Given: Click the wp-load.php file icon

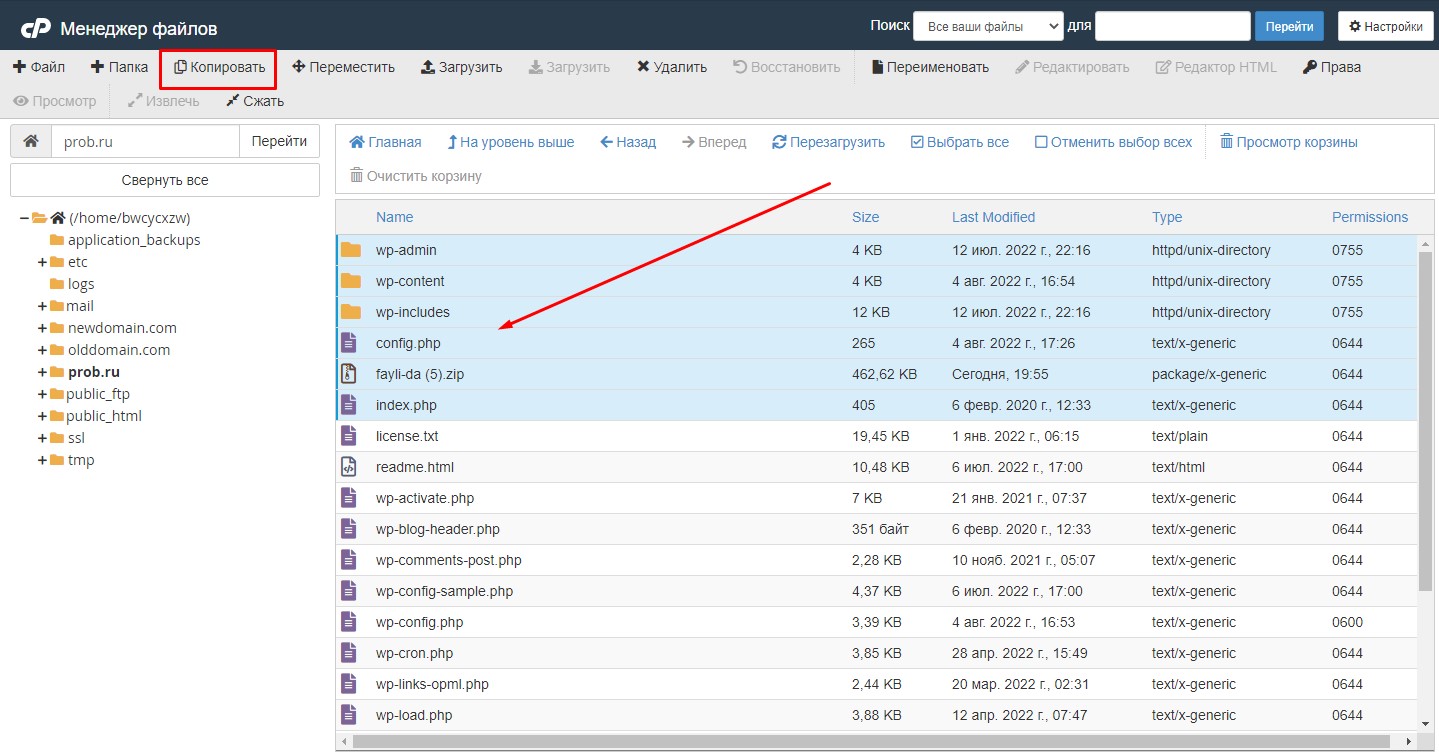Looking at the screenshot, I should [x=349, y=715].
